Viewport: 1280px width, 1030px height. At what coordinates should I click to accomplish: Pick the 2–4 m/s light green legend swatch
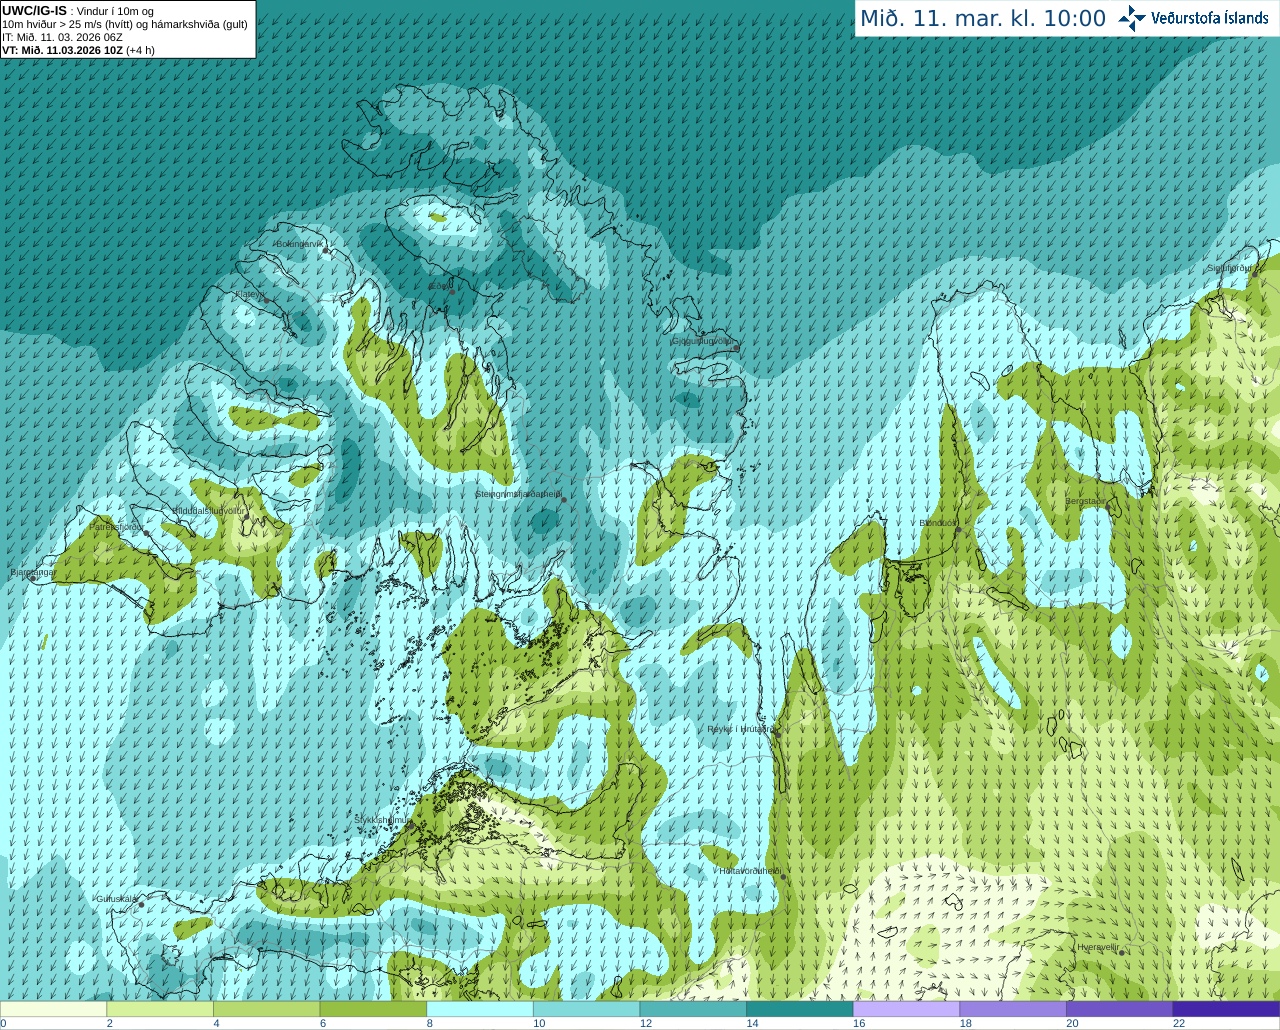160,1009
